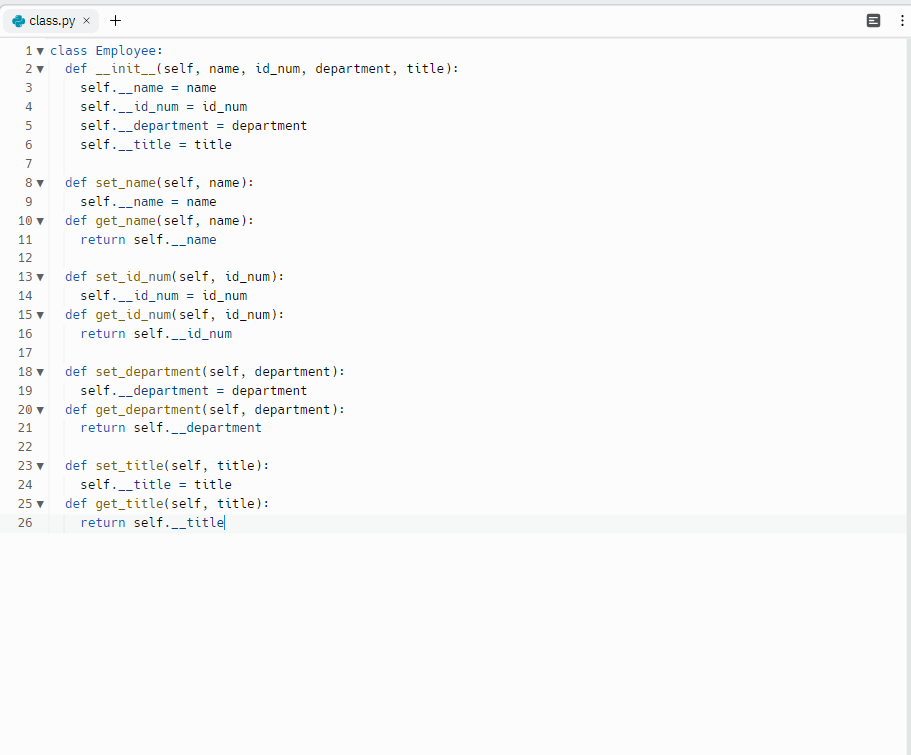
Task: Click line number 3 in the gutter
Action: 28,87
